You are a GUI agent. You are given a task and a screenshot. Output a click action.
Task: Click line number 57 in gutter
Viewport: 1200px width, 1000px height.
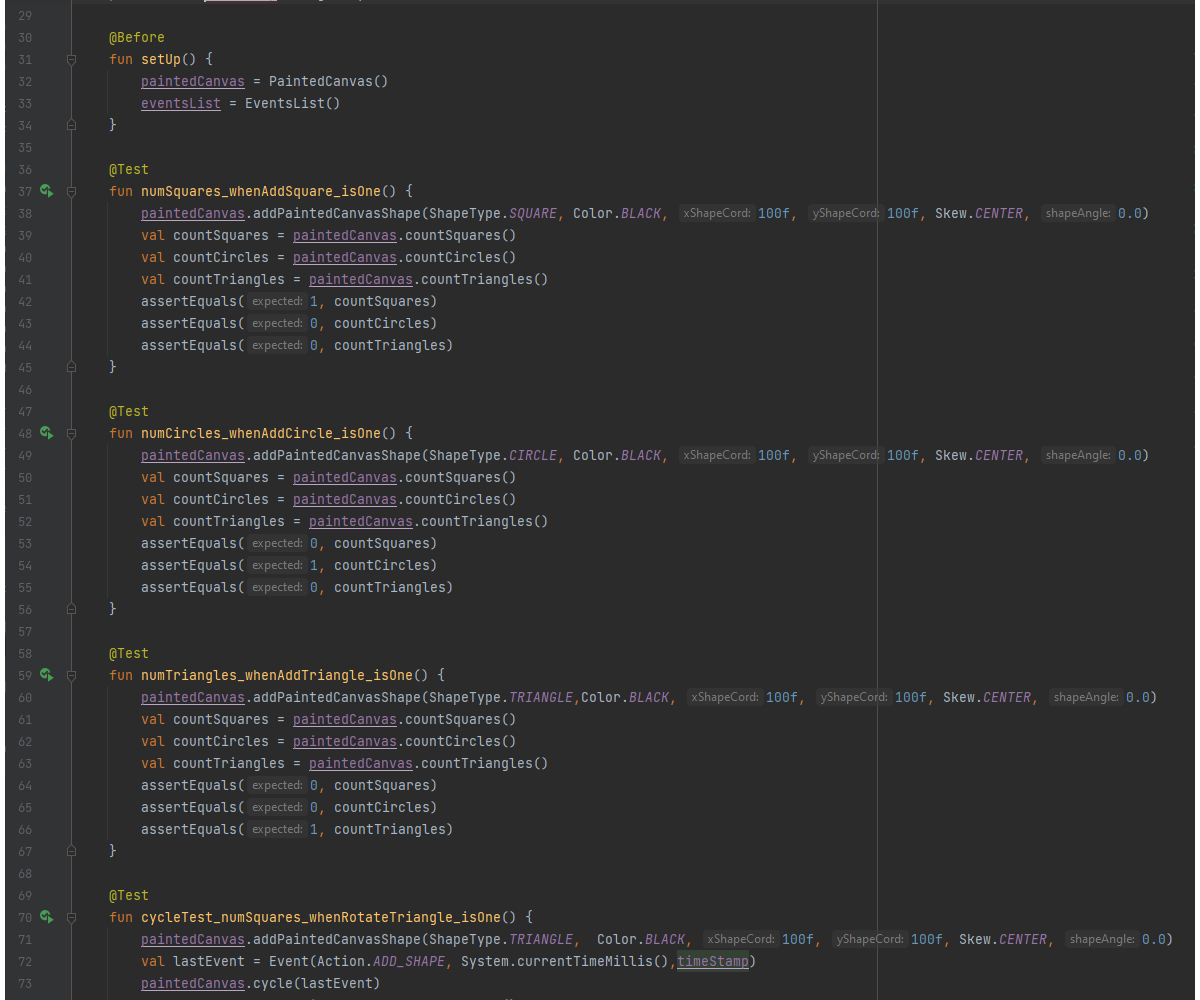click(x=25, y=631)
